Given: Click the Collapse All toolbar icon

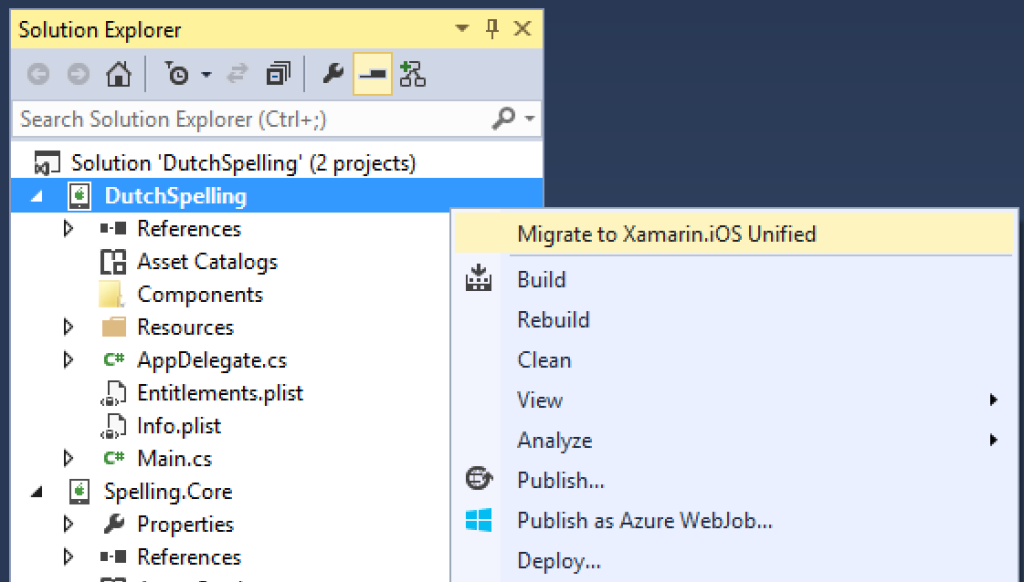Looking at the screenshot, I should (278, 75).
